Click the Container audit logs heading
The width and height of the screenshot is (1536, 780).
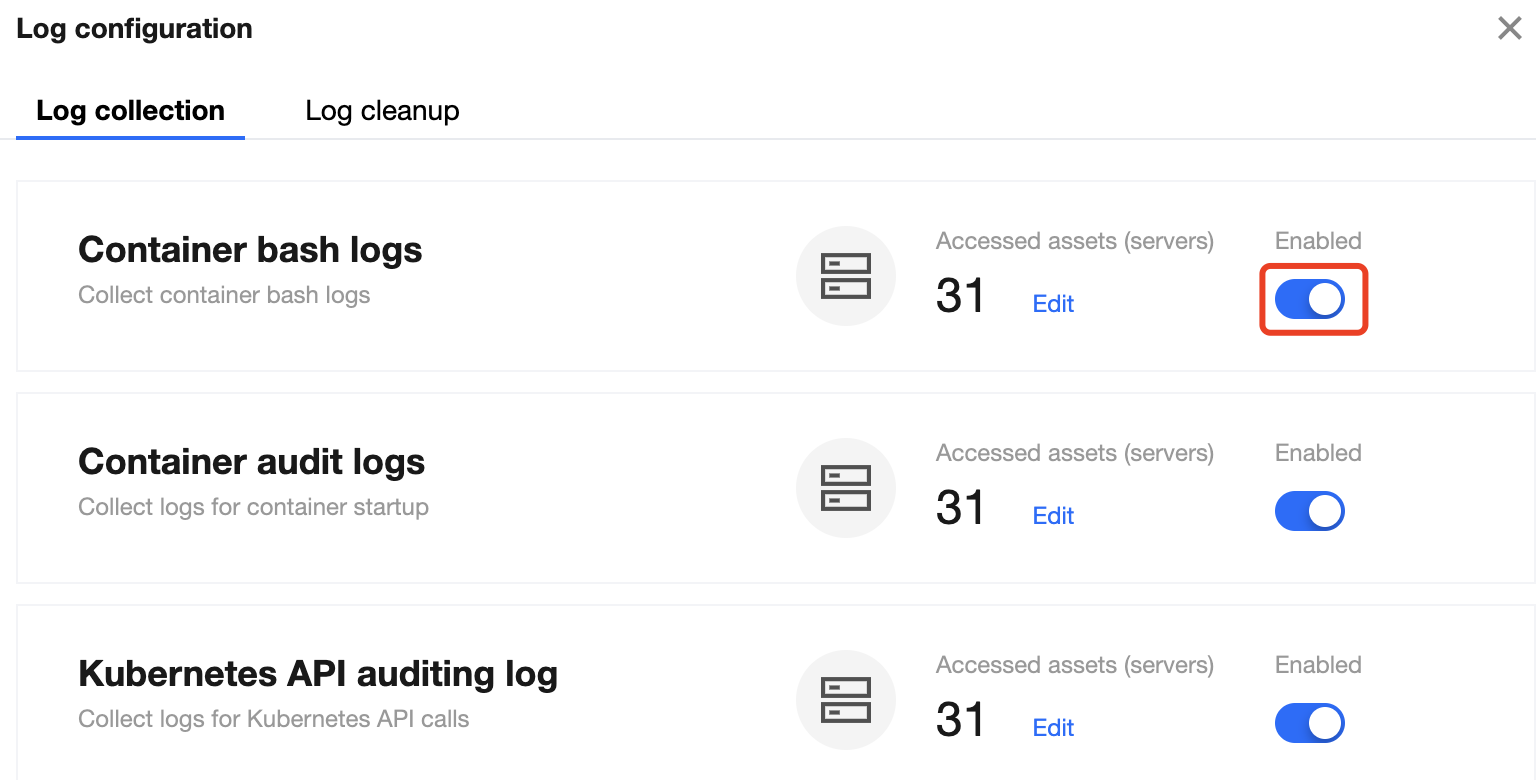pyautogui.click(x=252, y=462)
